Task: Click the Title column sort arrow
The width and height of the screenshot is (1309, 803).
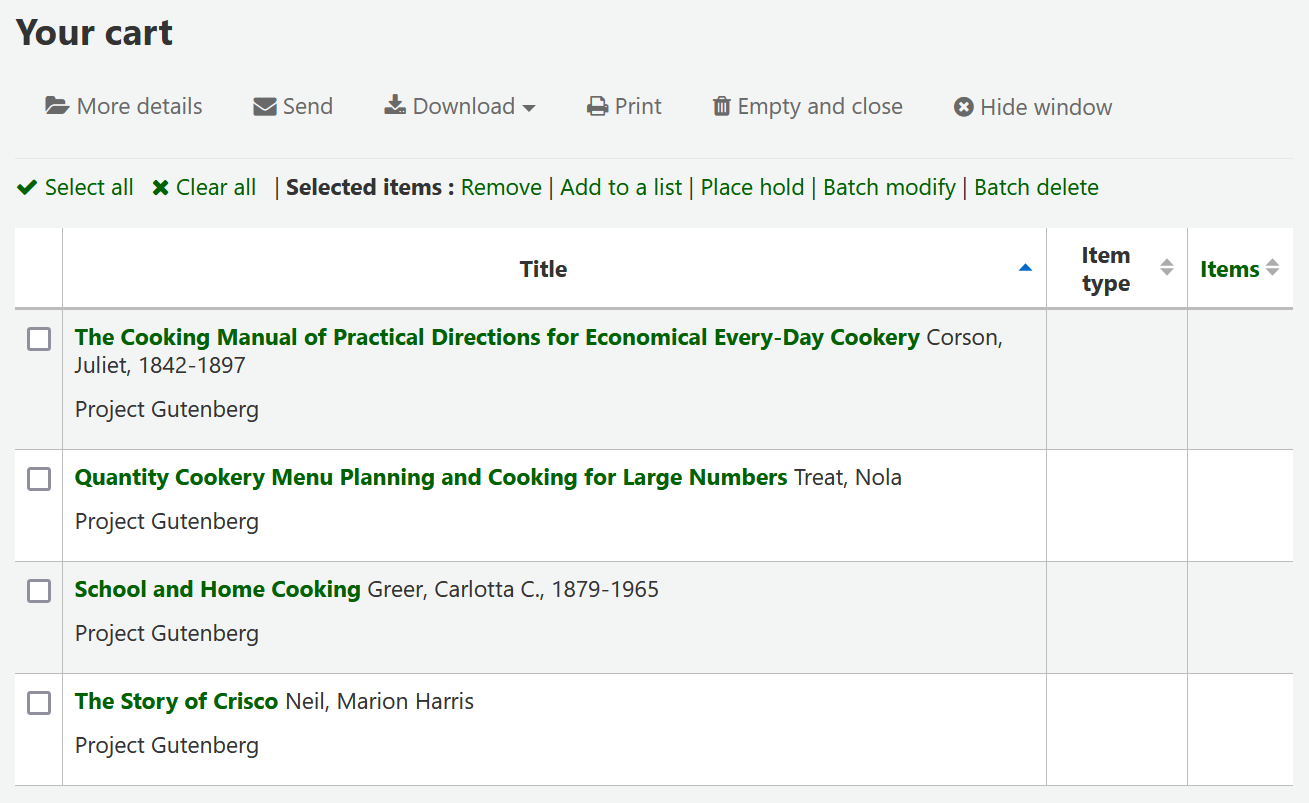Action: 1025,268
